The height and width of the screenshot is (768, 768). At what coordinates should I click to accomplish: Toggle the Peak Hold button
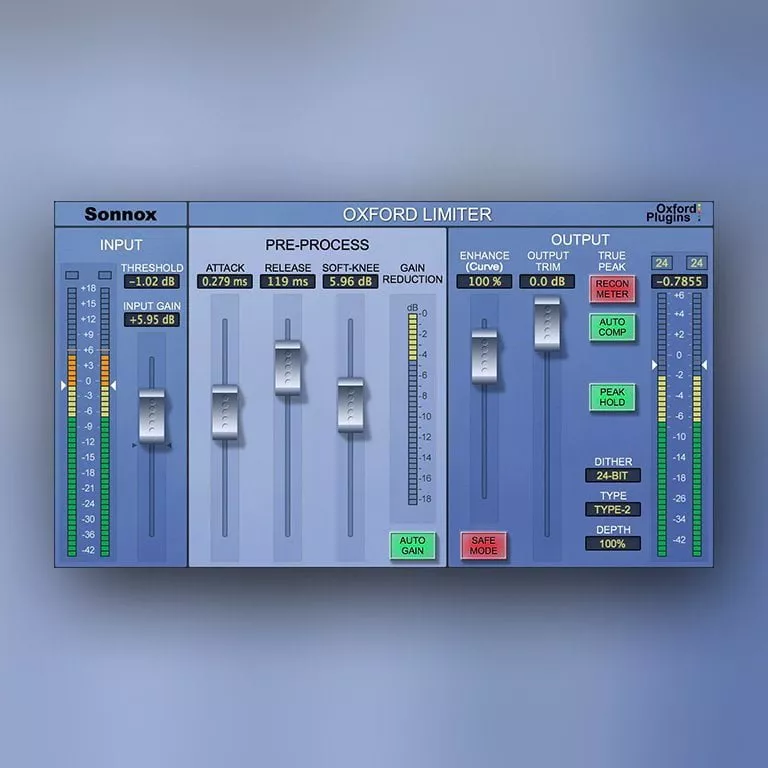612,397
